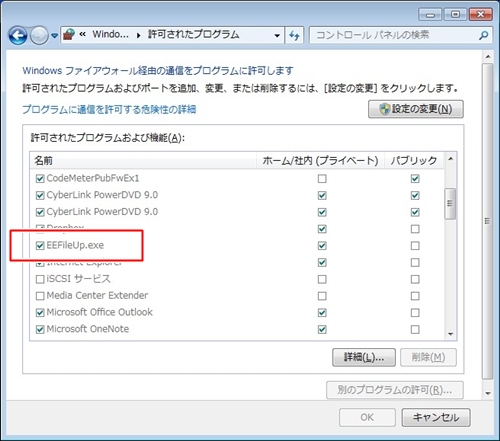Viewport: 500px width, 441px height.
Task: Click breadcrumb arrow after Windo...
Action: click(x=138, y=35)
